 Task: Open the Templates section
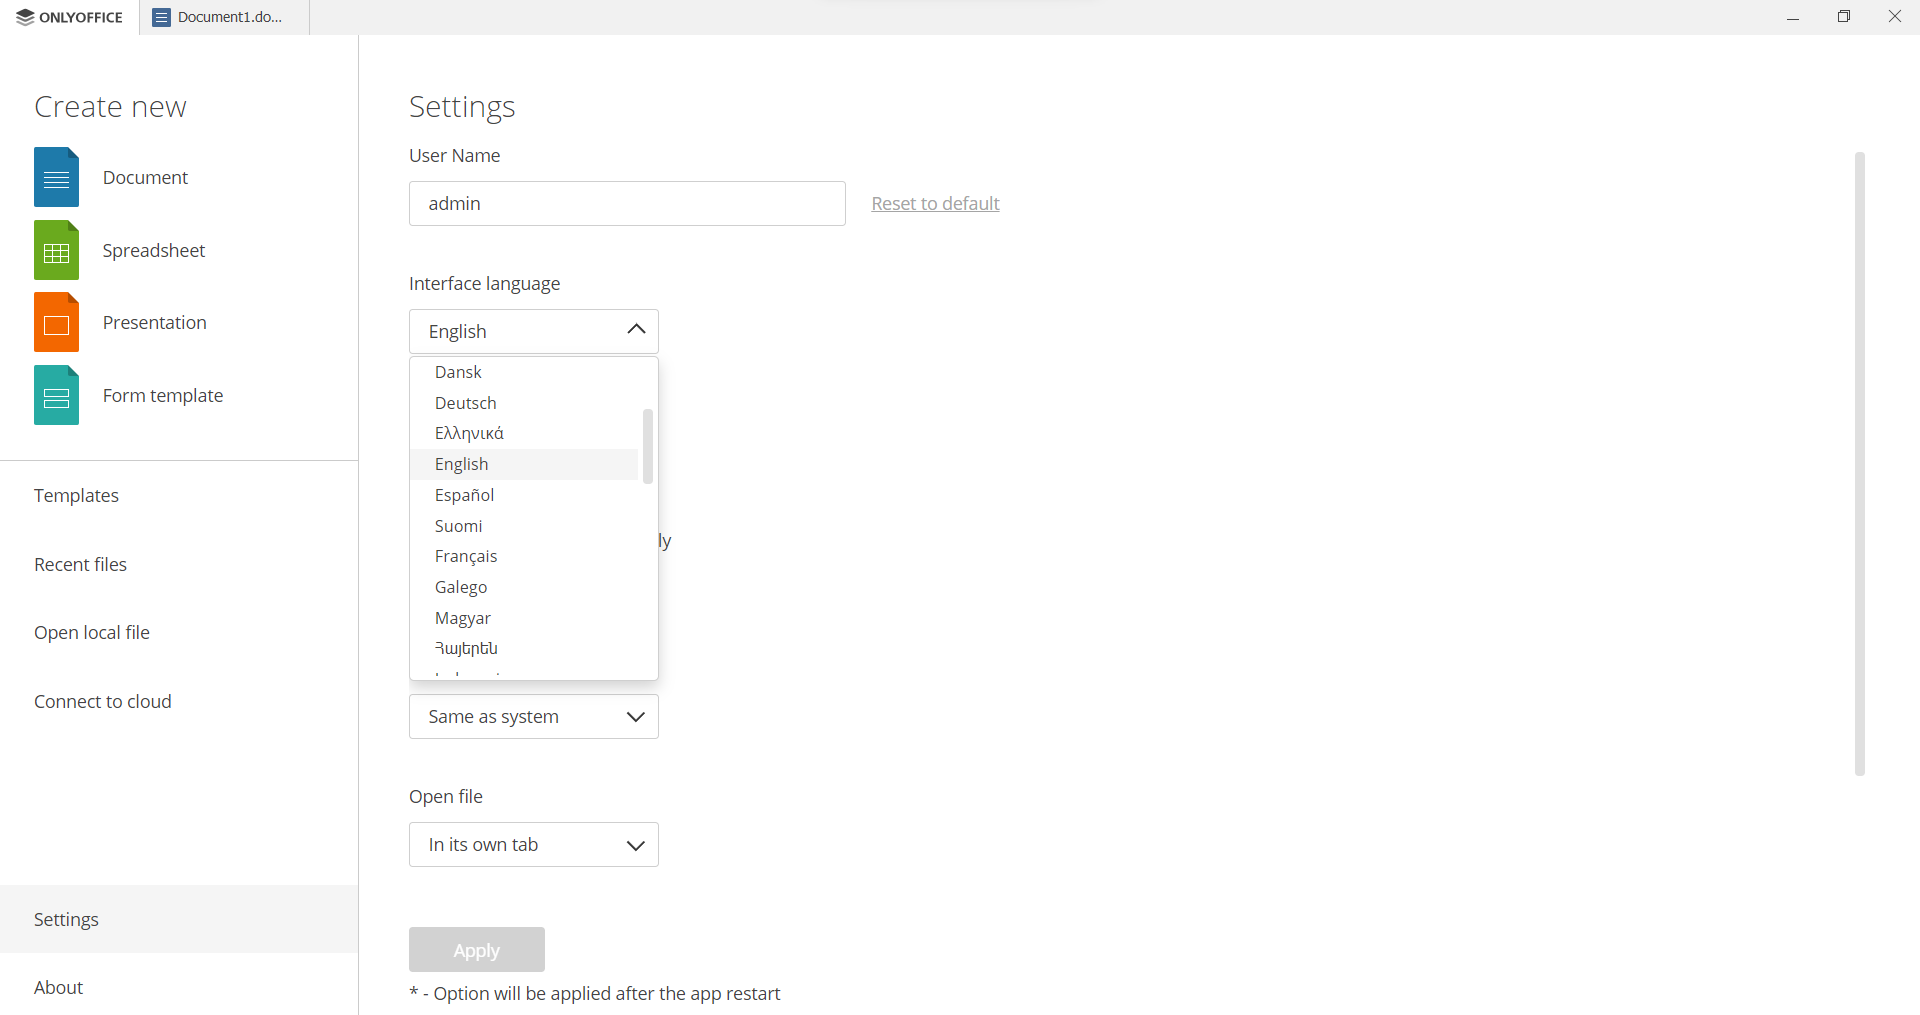[x=76, y=495]
